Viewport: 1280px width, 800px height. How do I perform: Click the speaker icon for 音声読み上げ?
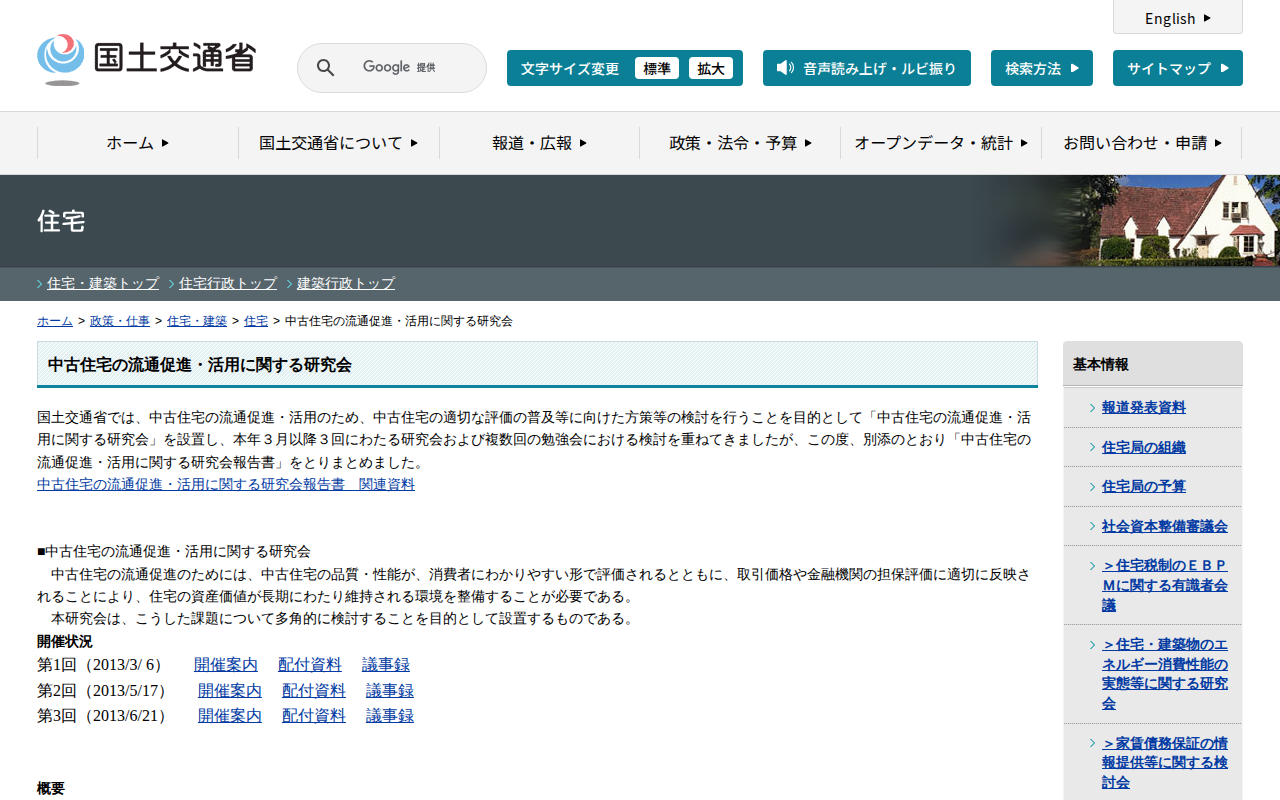785,68
